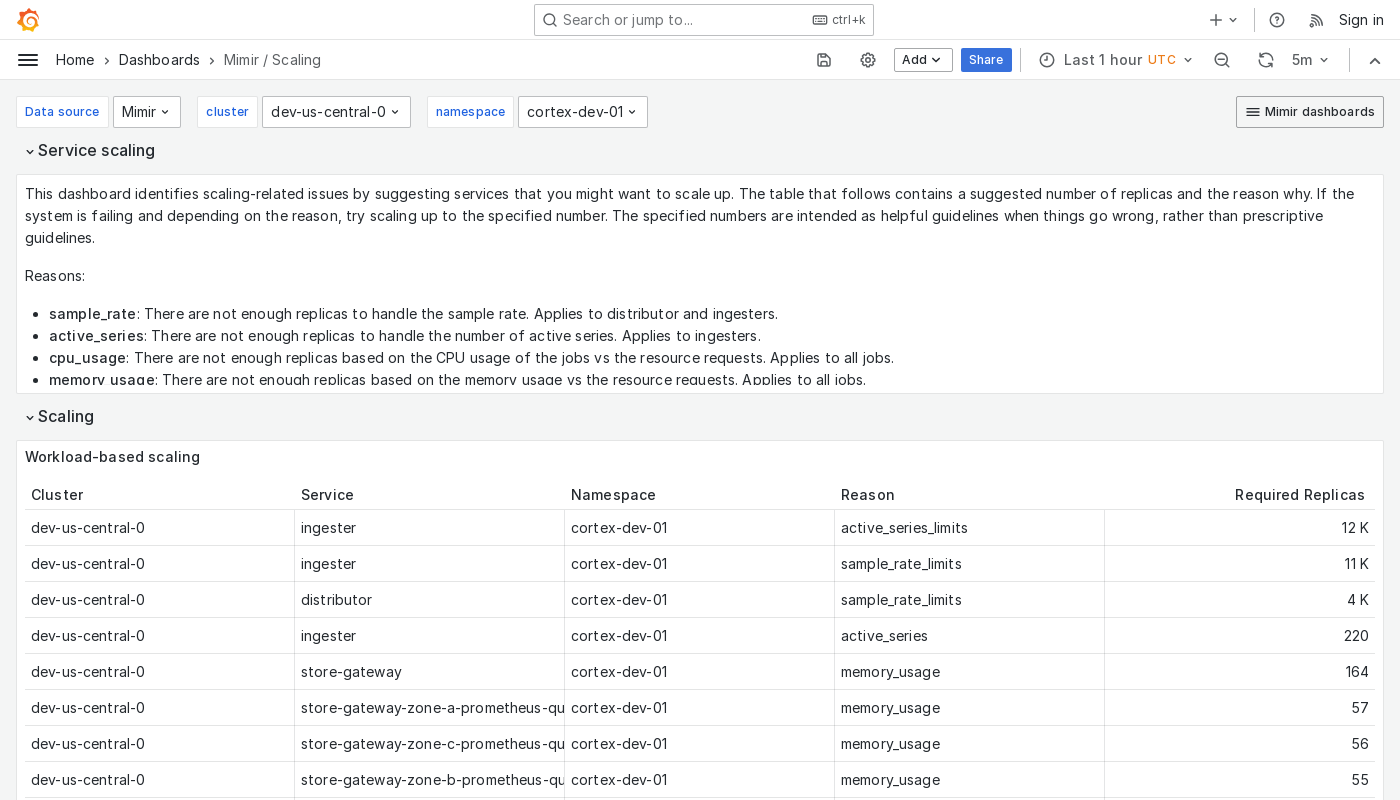The height and width of the screenshot is (800, 1400).
Task: Click the 11 K required replicas value
Action: tap(1356, 564)
